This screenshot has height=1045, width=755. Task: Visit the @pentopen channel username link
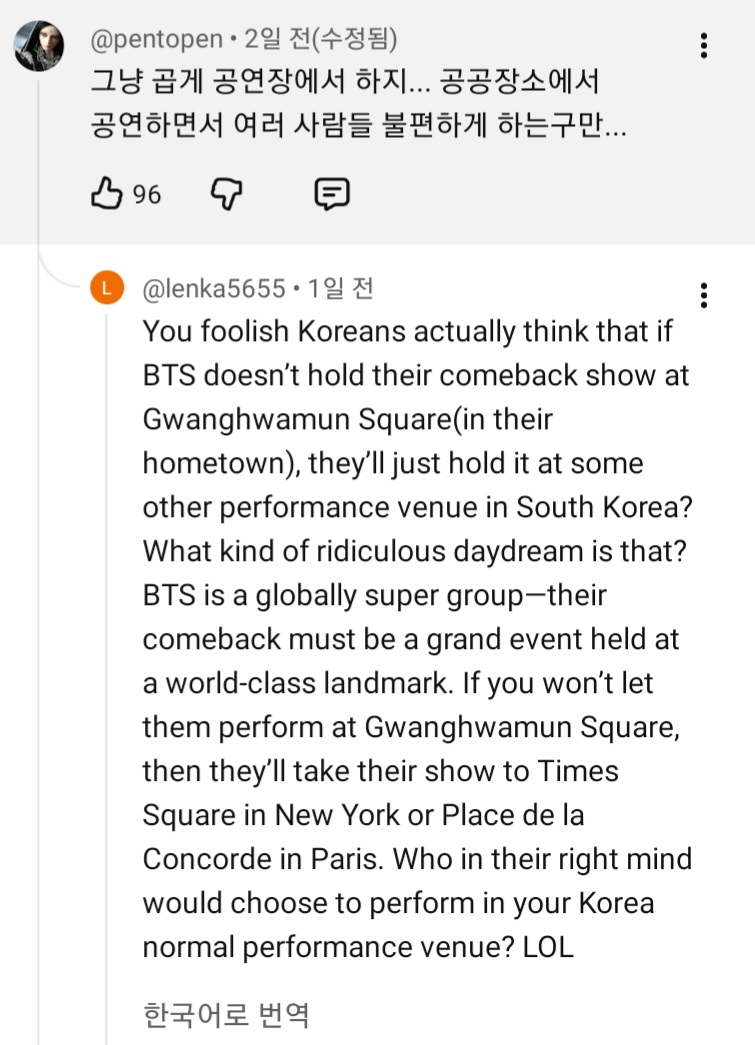(153, 40)
